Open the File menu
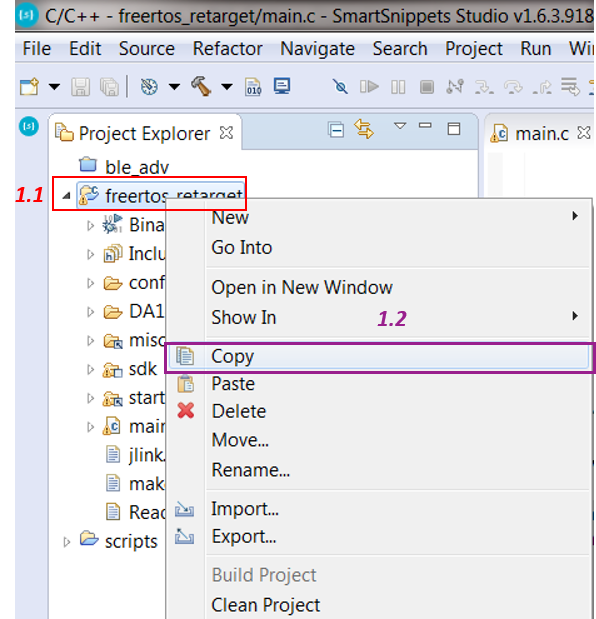Image resolution: width=596 pixels, height=619 pixels. pyautogui.click(x=37, y=49)
